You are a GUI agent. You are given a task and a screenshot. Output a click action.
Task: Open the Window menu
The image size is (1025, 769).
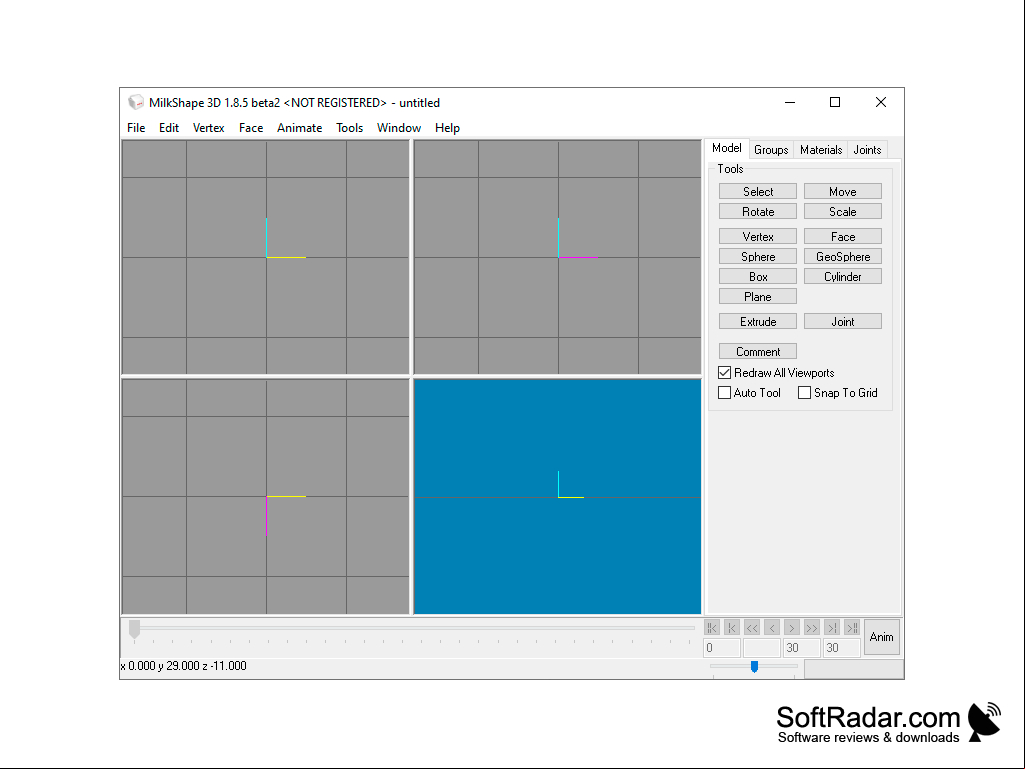click(399, 128)
